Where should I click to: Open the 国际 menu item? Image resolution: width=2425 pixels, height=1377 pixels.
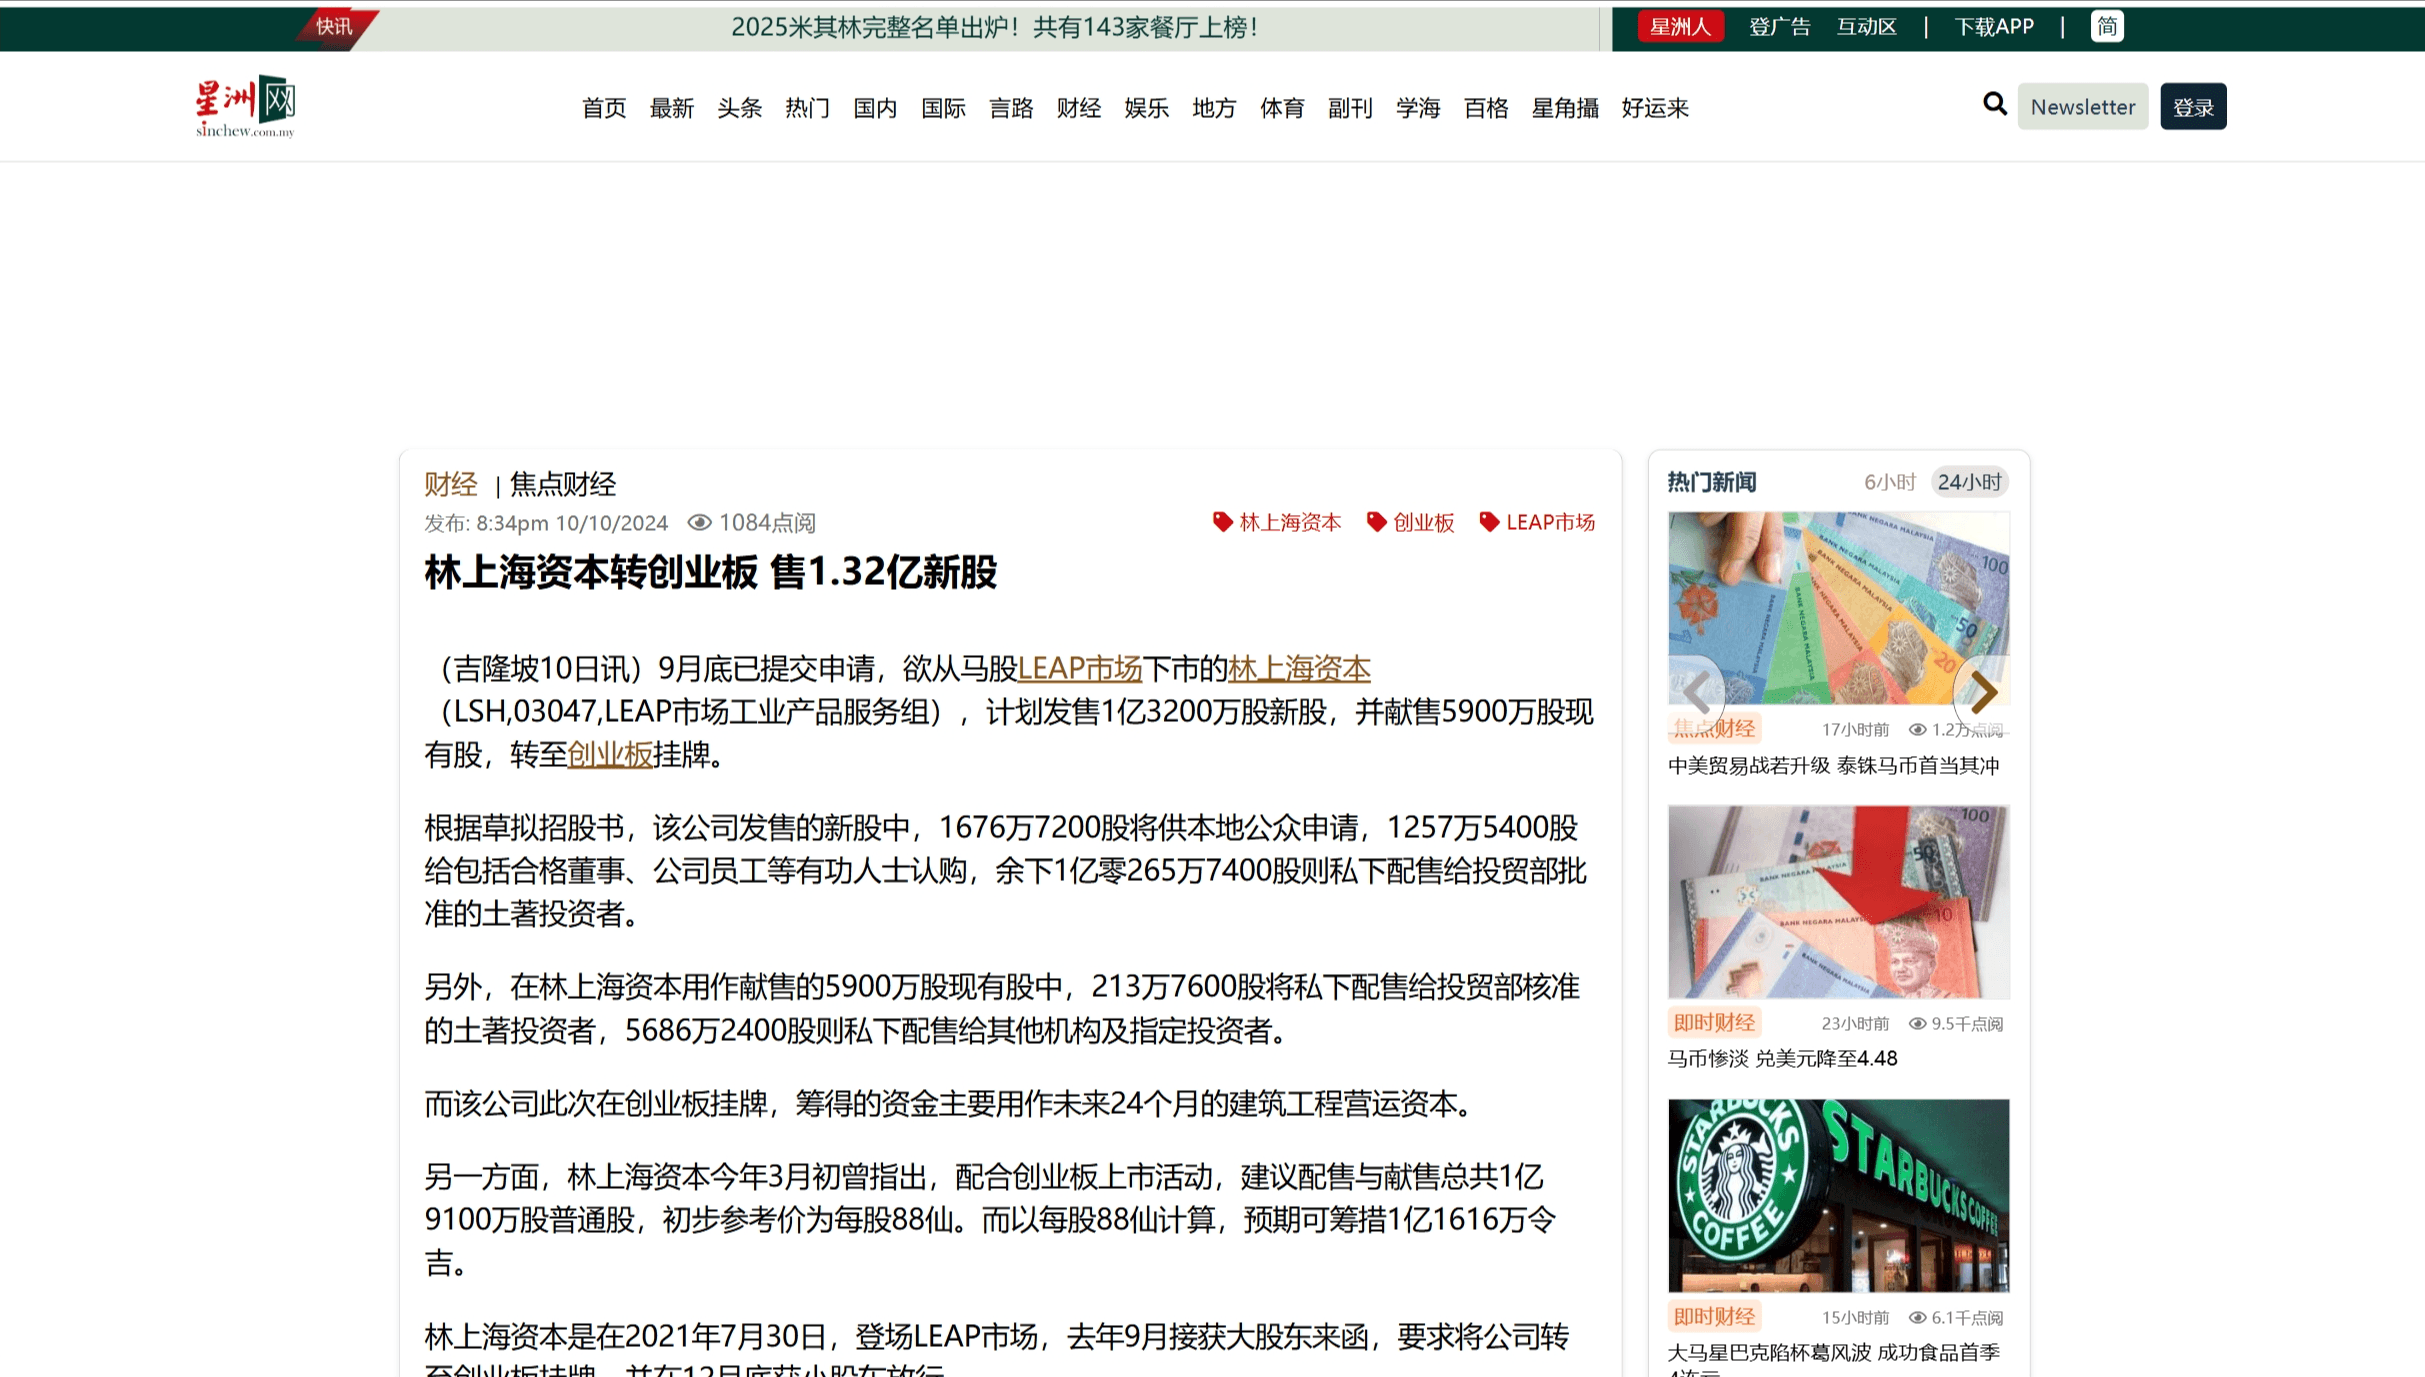[943, 108]
